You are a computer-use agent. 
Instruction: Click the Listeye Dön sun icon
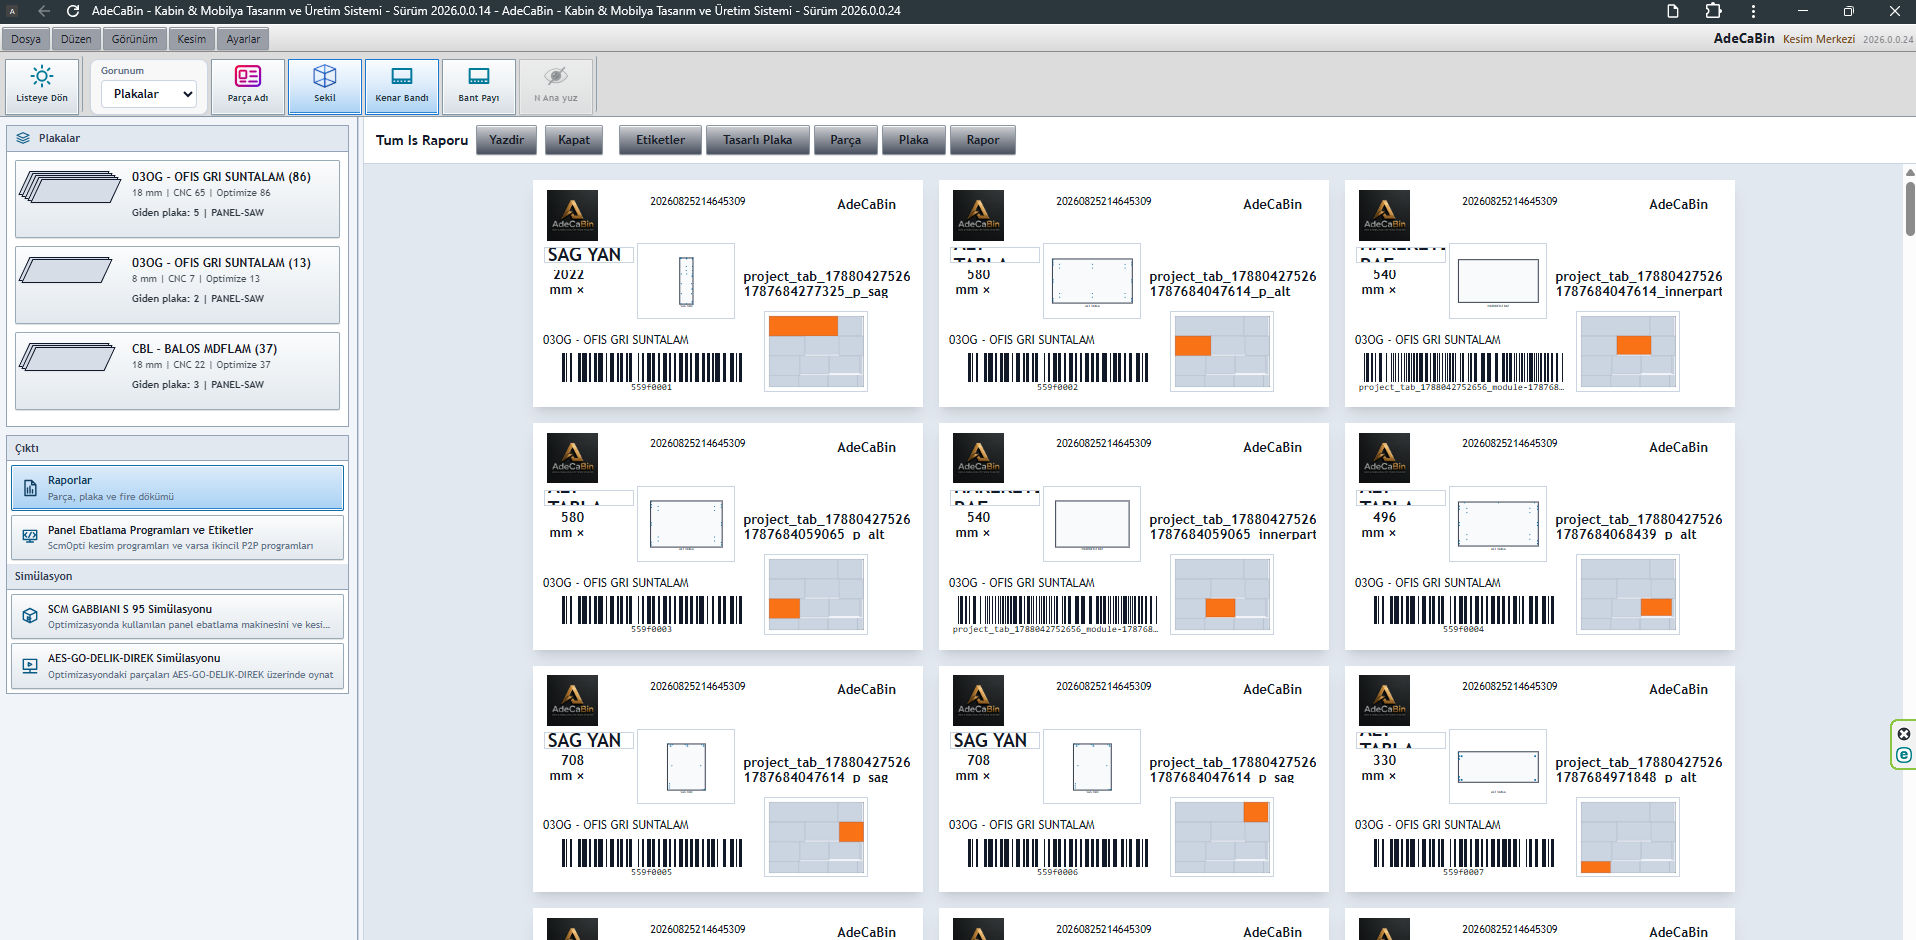tap(42, 77)
